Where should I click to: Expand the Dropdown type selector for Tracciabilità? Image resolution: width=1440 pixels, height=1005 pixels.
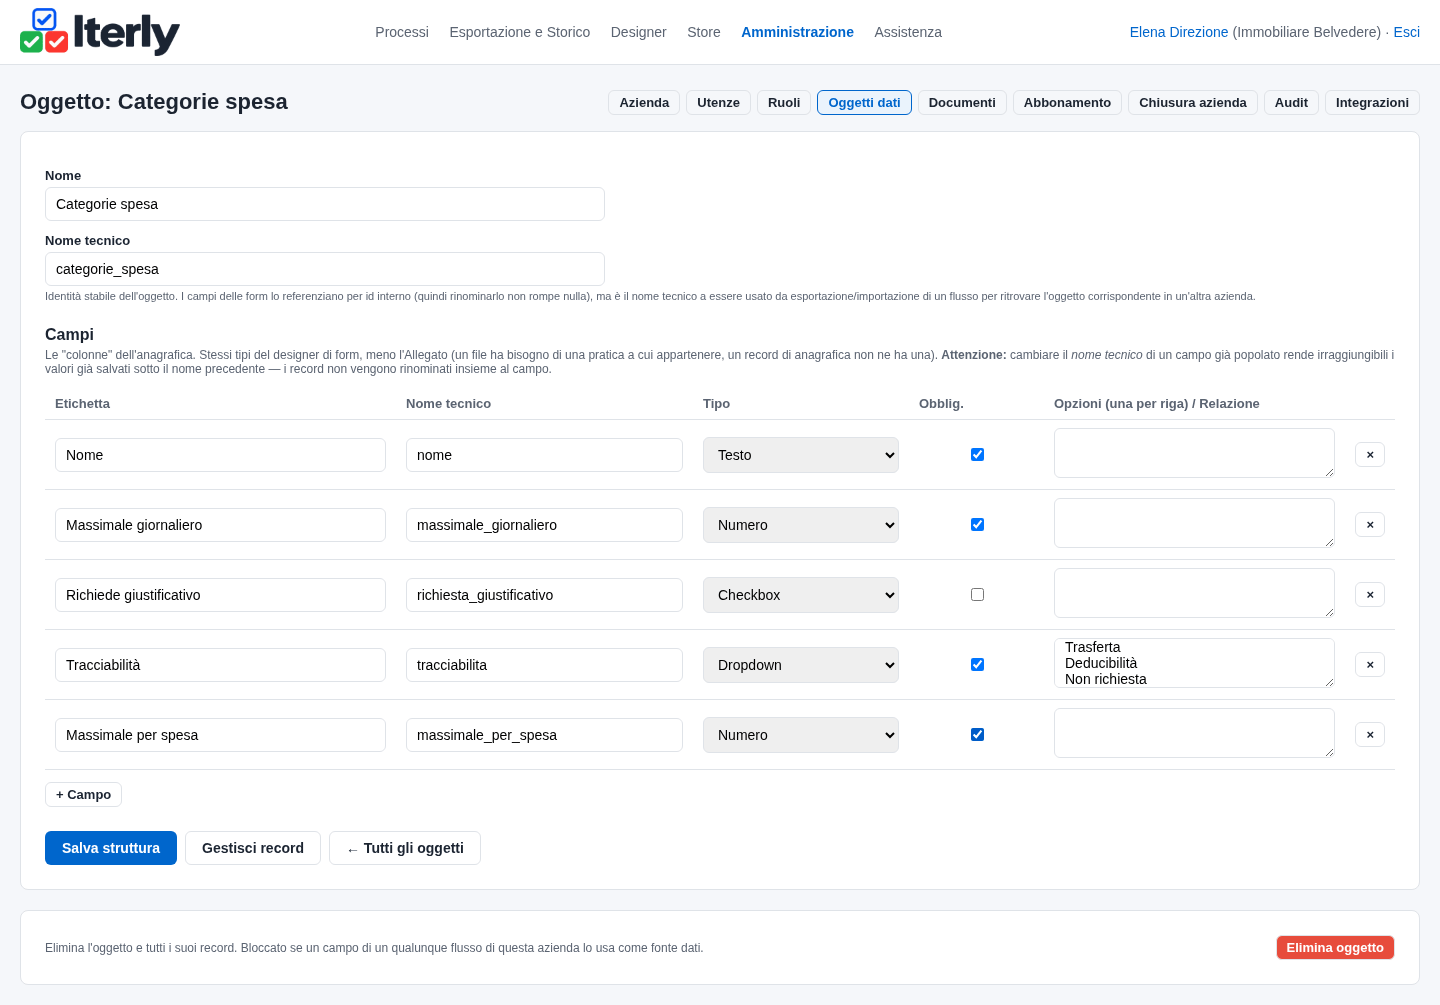801,665
